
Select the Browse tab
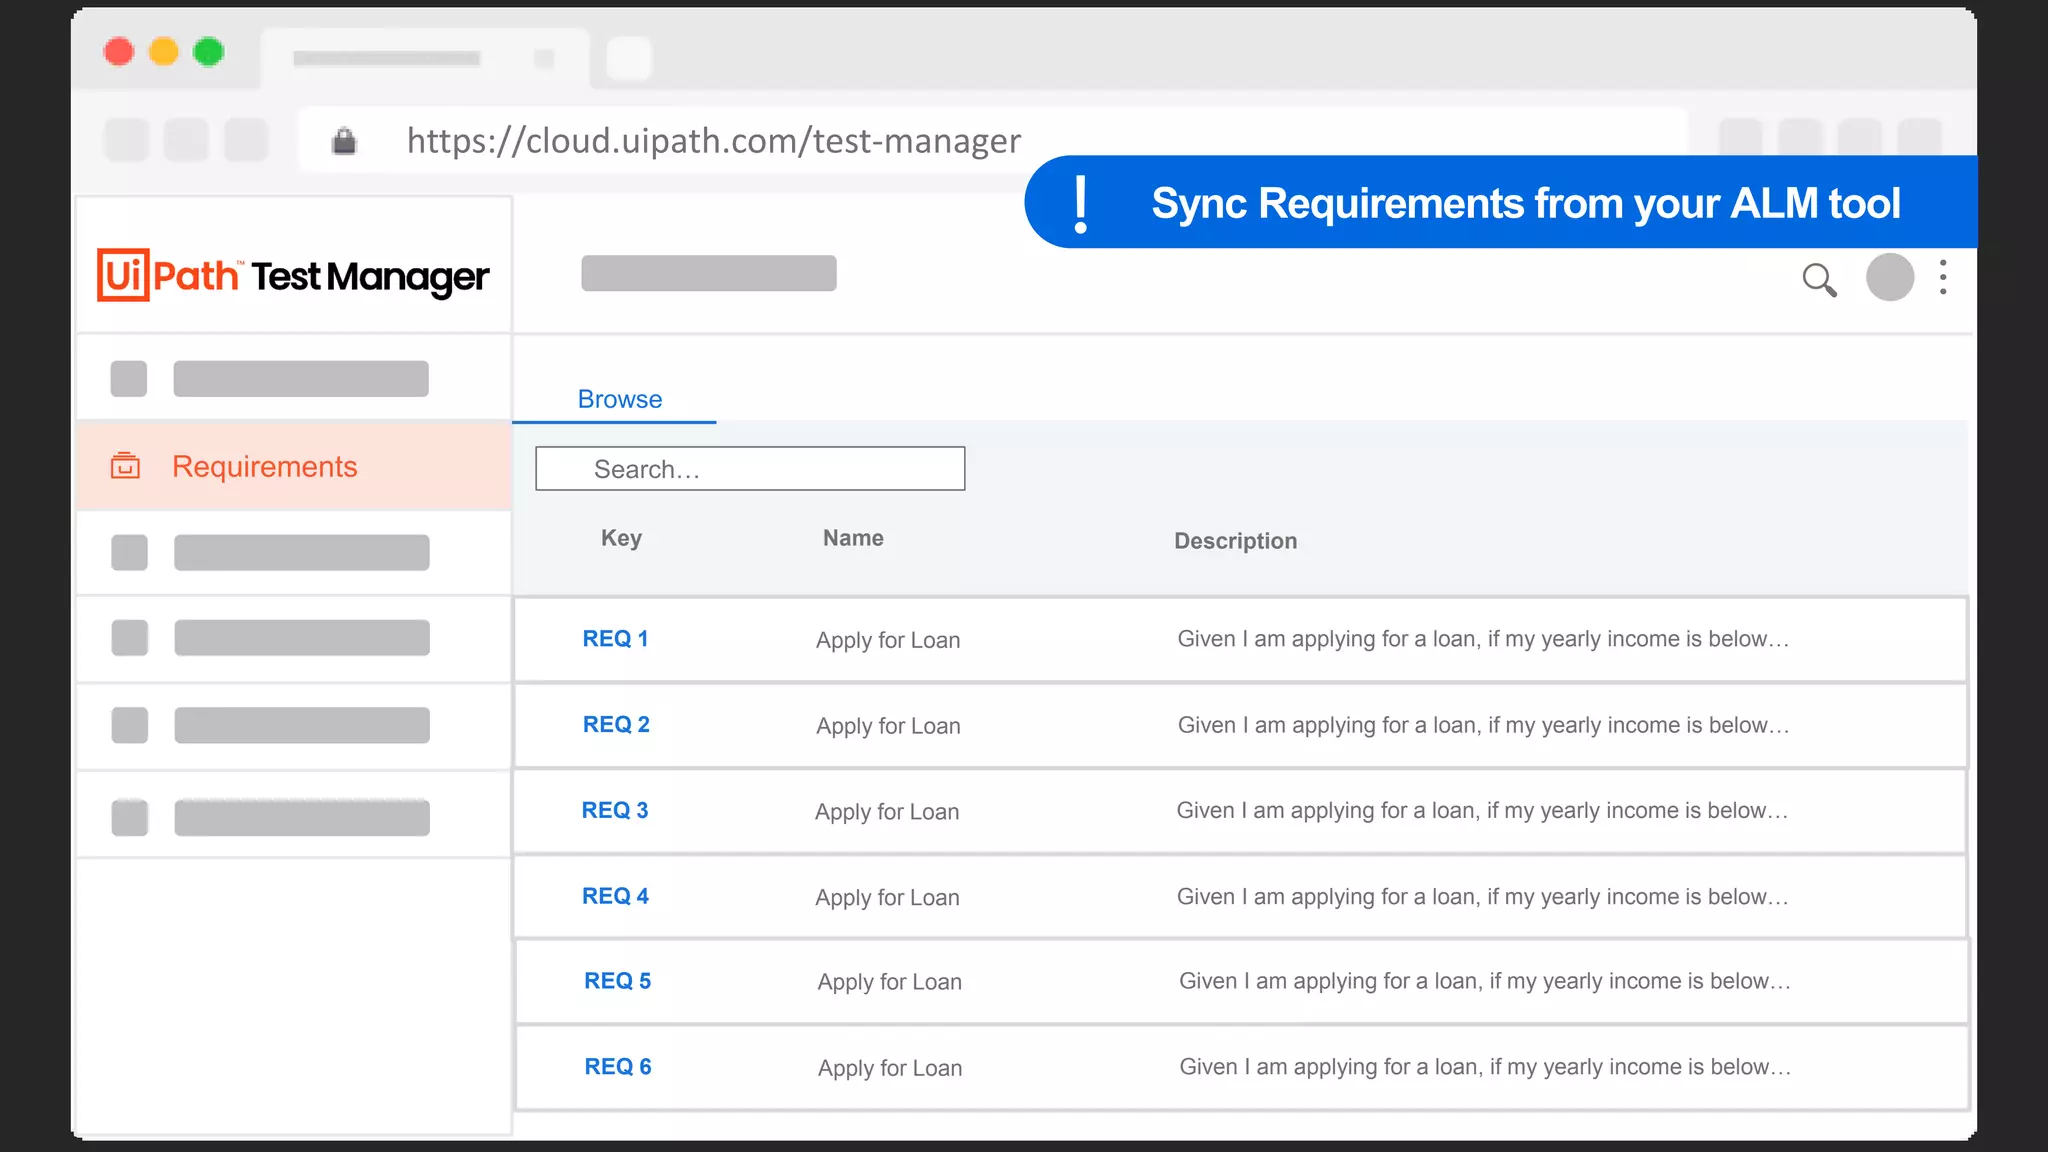(x=619, y=399)
